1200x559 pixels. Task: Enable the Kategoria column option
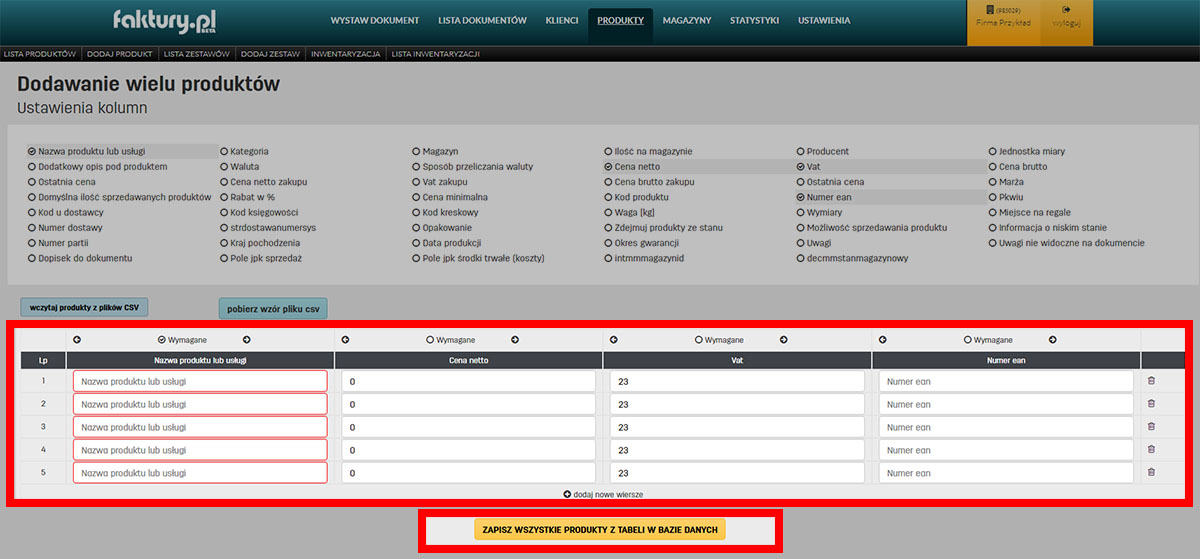point(224,152)
